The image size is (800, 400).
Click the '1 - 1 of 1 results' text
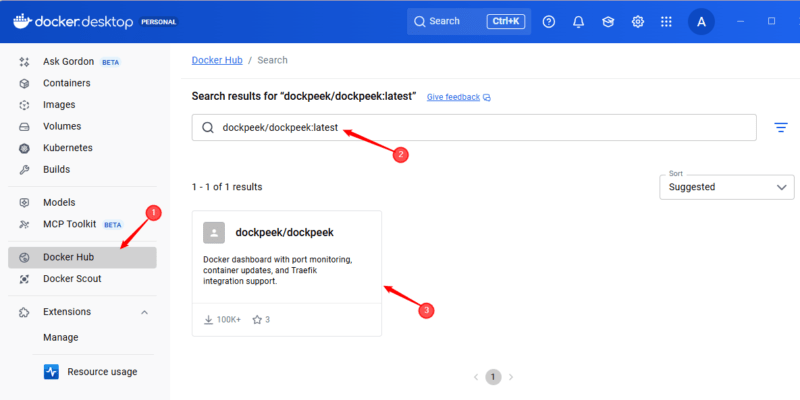point(227,187)
